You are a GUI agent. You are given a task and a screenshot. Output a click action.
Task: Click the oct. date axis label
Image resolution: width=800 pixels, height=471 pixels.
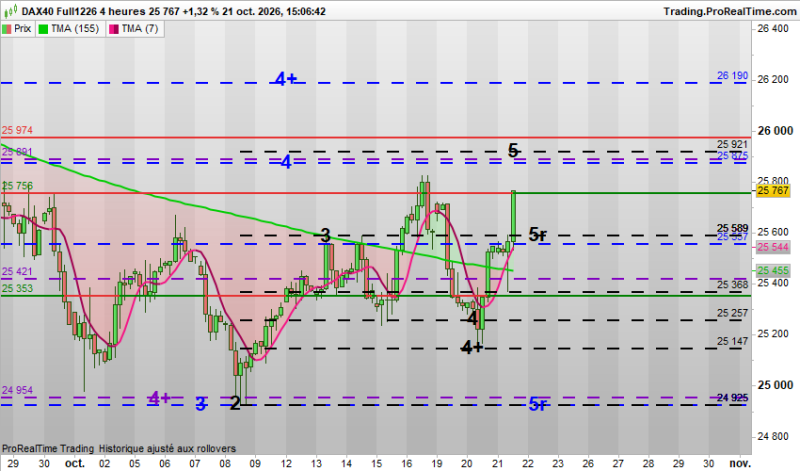pyautogui.click(x=74, y=463)
